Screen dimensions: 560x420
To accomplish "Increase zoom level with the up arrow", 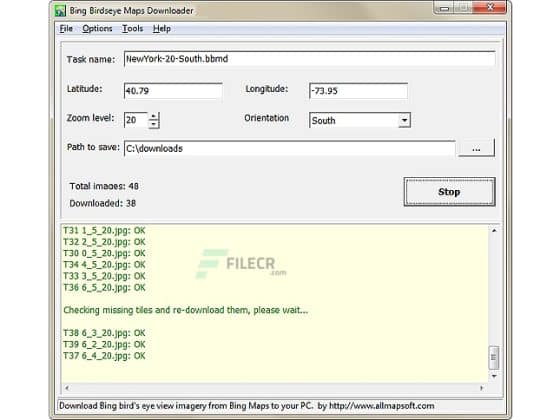I will (x=154, y=116).
